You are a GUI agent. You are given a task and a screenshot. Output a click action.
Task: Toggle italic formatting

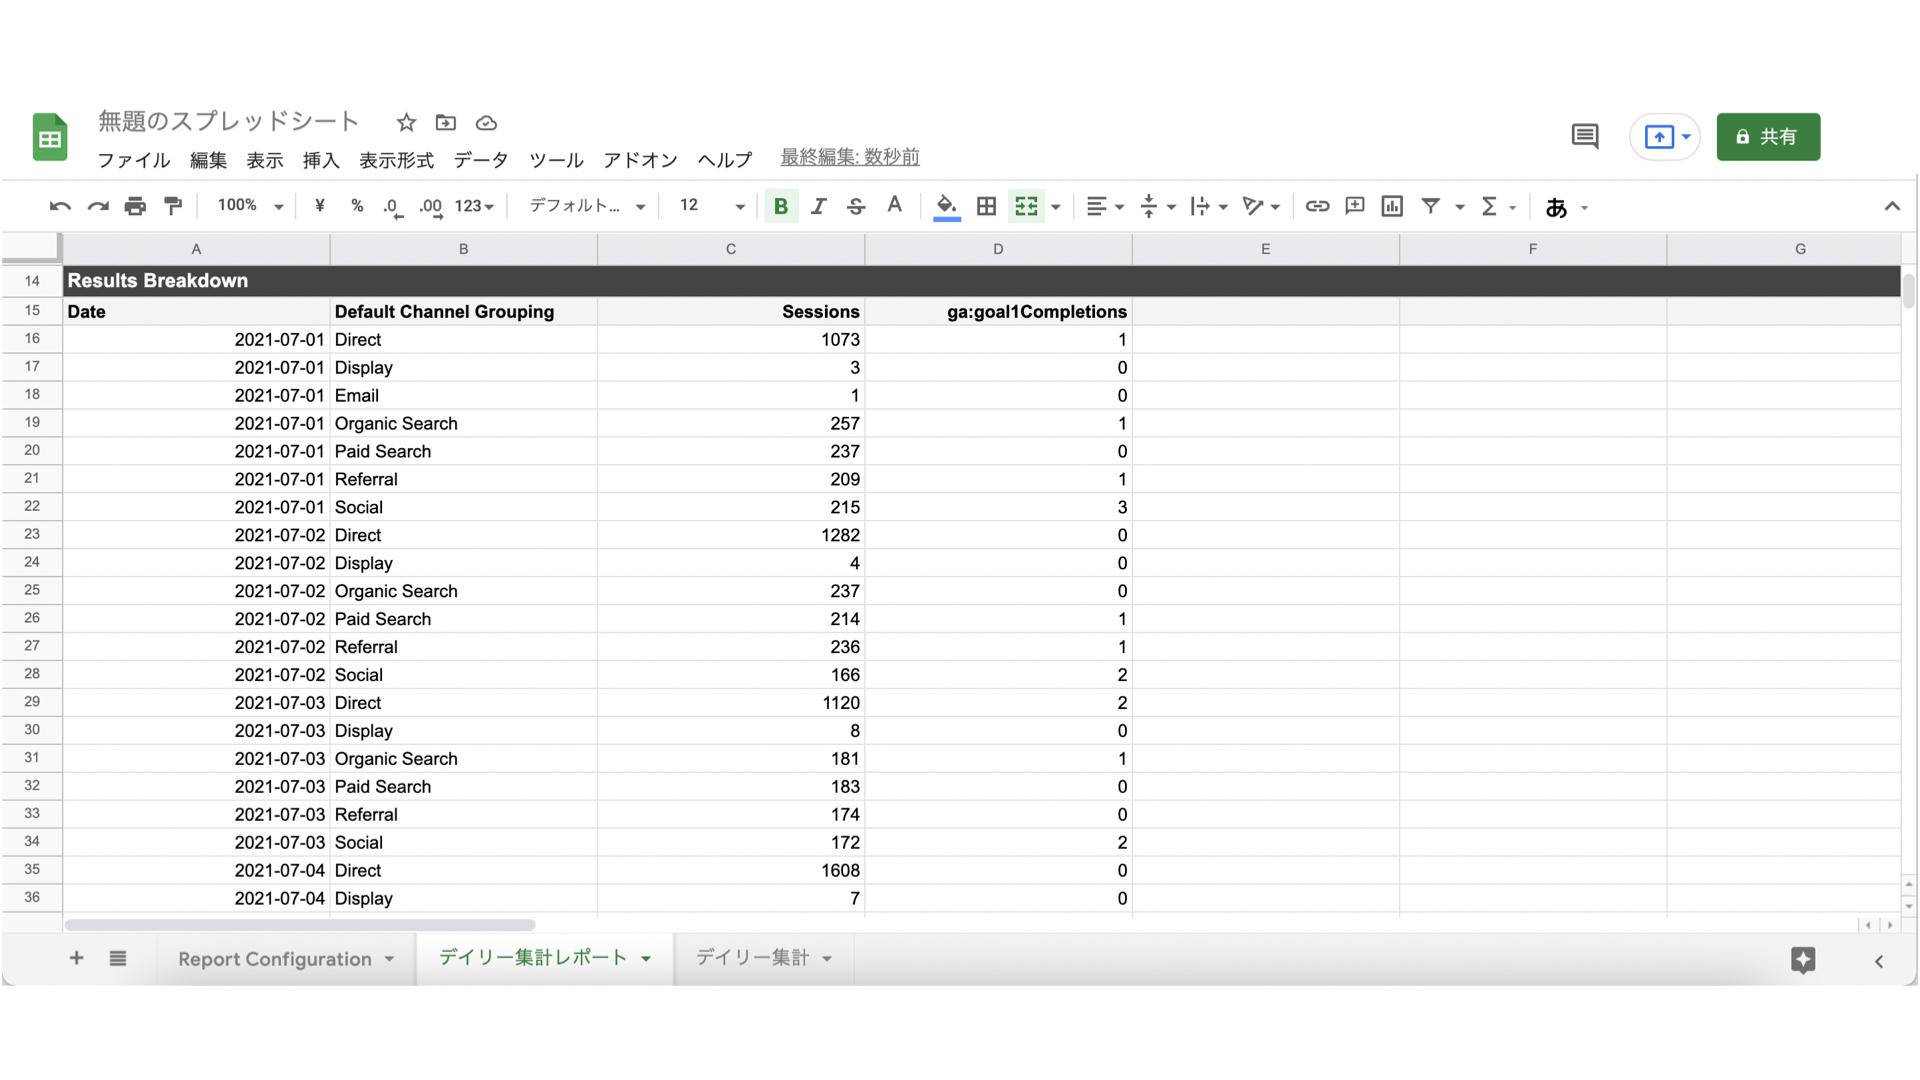point(818,206)
